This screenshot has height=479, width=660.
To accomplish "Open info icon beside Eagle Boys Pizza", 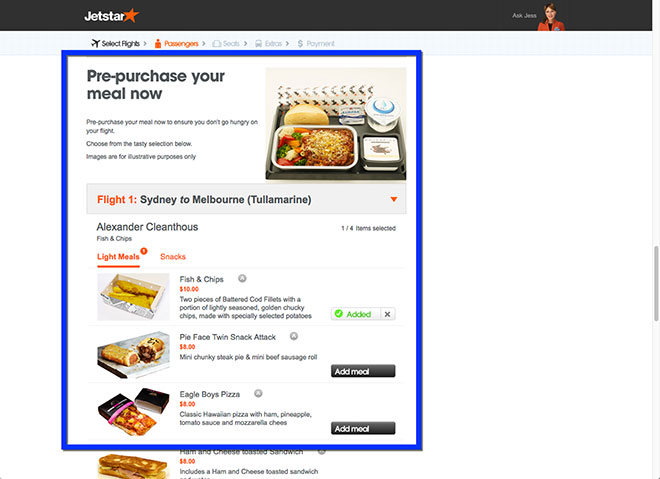I will (x=258, y=393).
